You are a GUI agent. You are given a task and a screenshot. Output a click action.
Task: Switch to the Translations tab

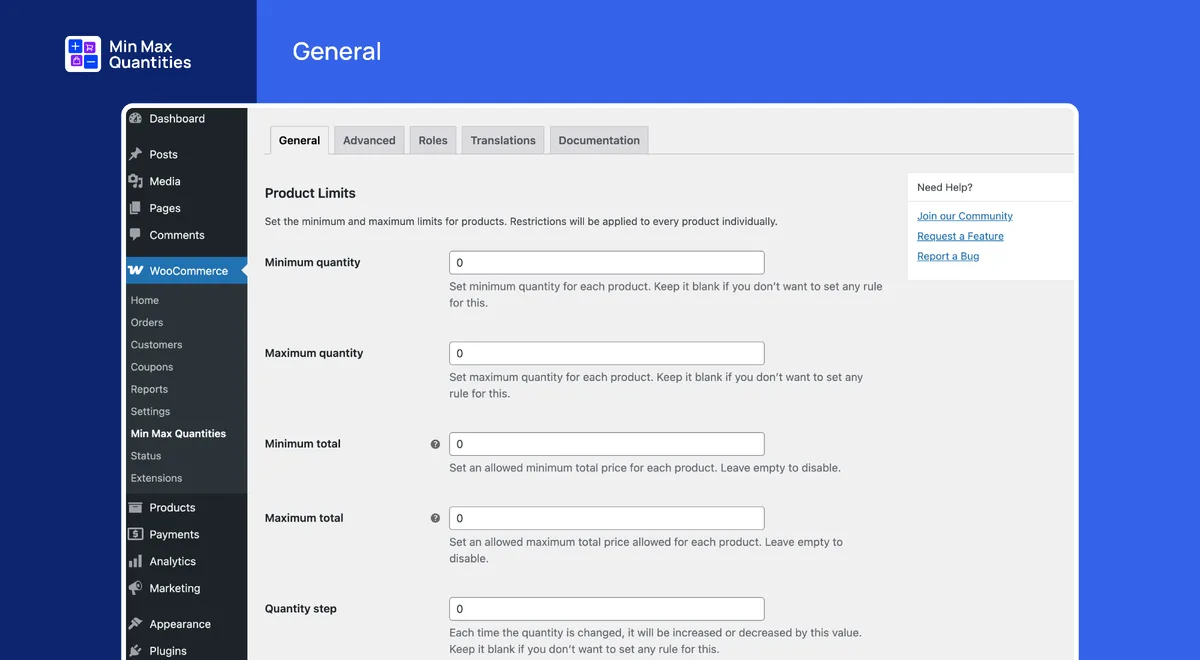(503, 140)
